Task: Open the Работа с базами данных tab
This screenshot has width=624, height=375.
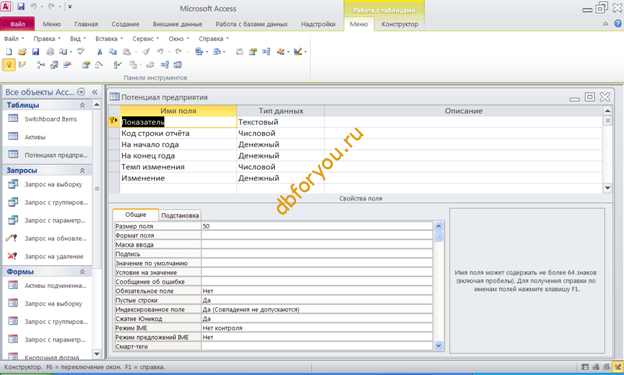Action: tap(252, 24)
